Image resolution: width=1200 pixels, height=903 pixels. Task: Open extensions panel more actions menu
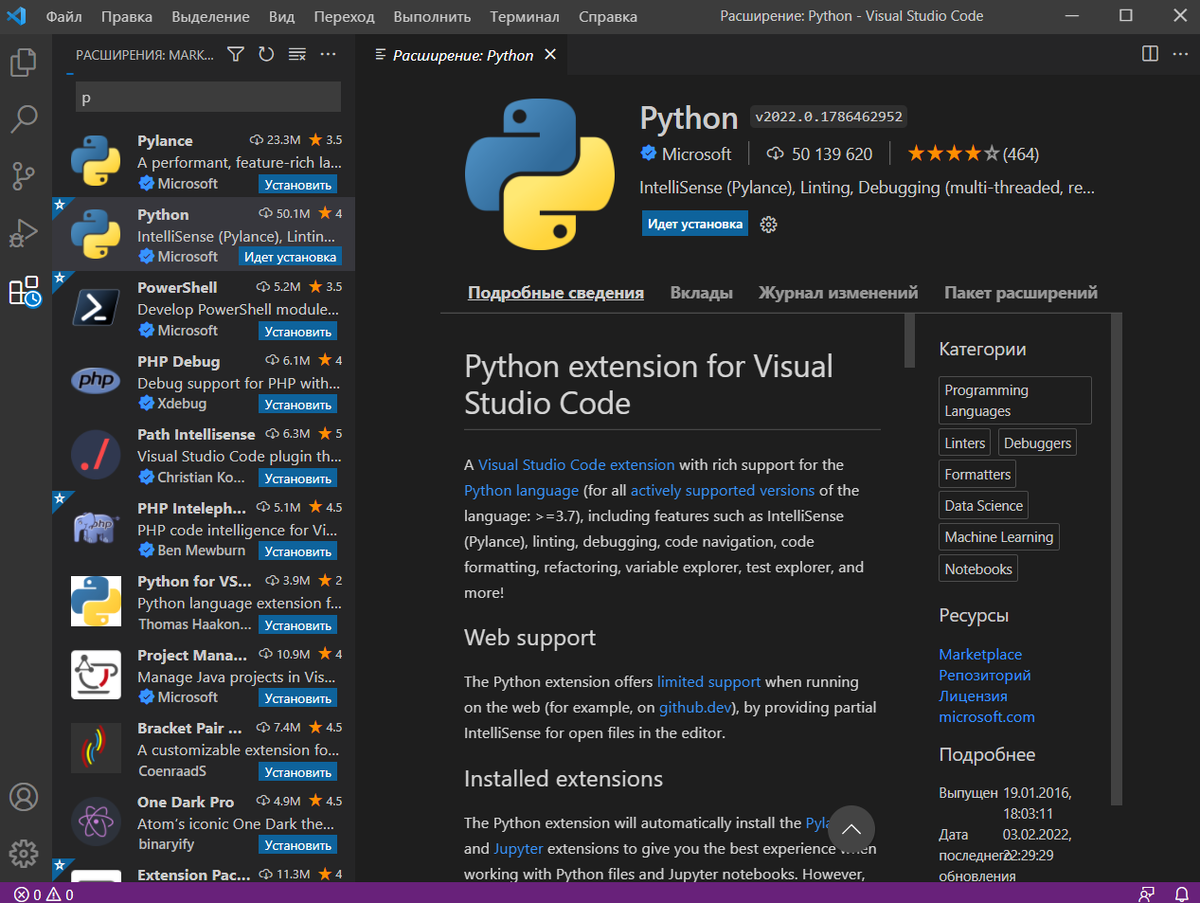tap(328, 55)
